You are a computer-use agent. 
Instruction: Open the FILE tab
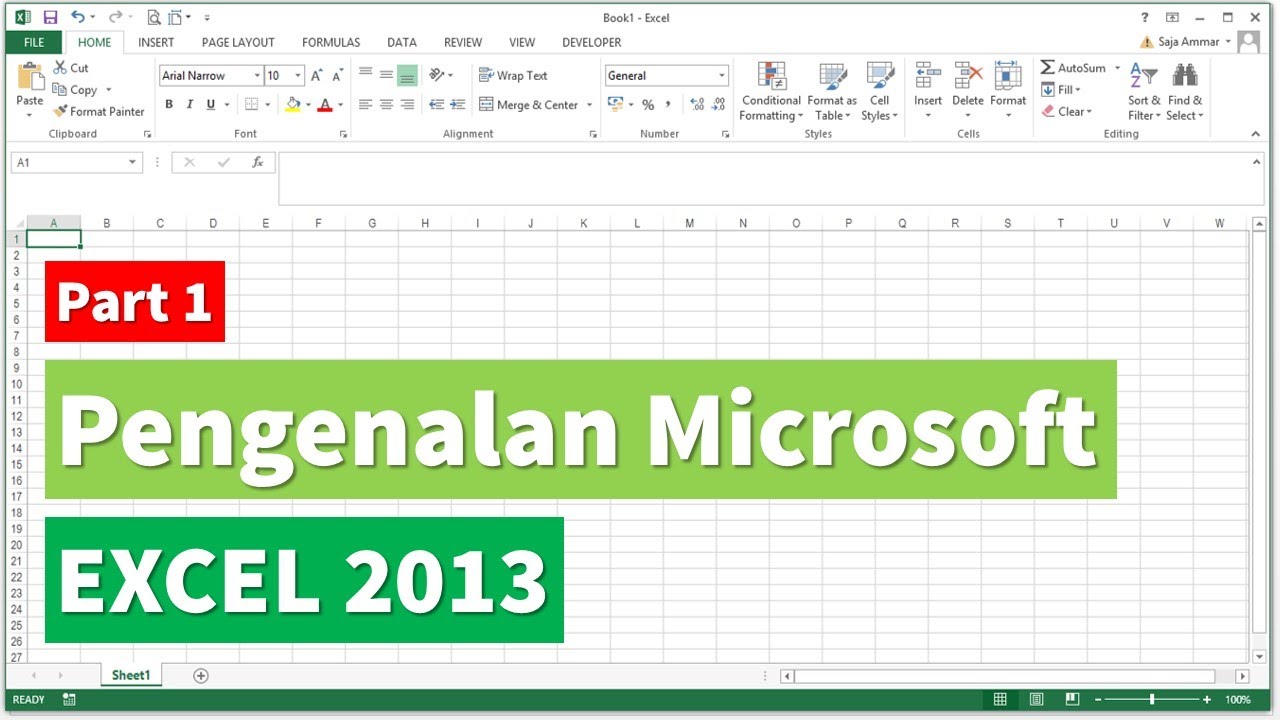click(x=34, y=42)
